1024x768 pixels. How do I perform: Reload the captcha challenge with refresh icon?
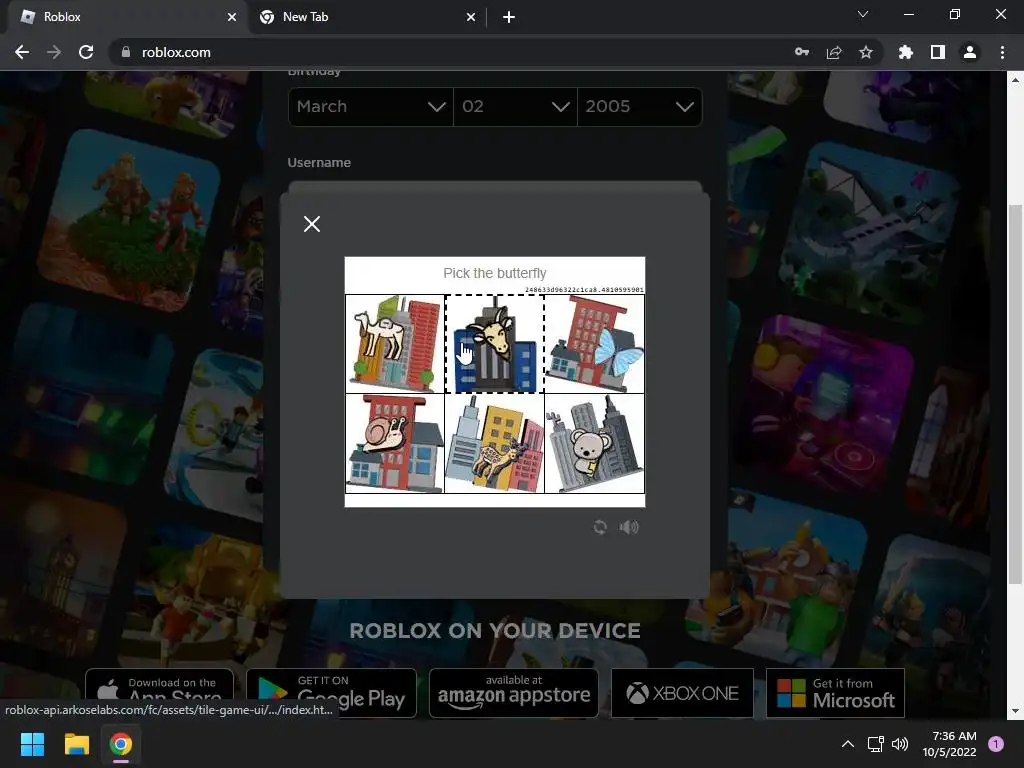[x=600, y=527]
